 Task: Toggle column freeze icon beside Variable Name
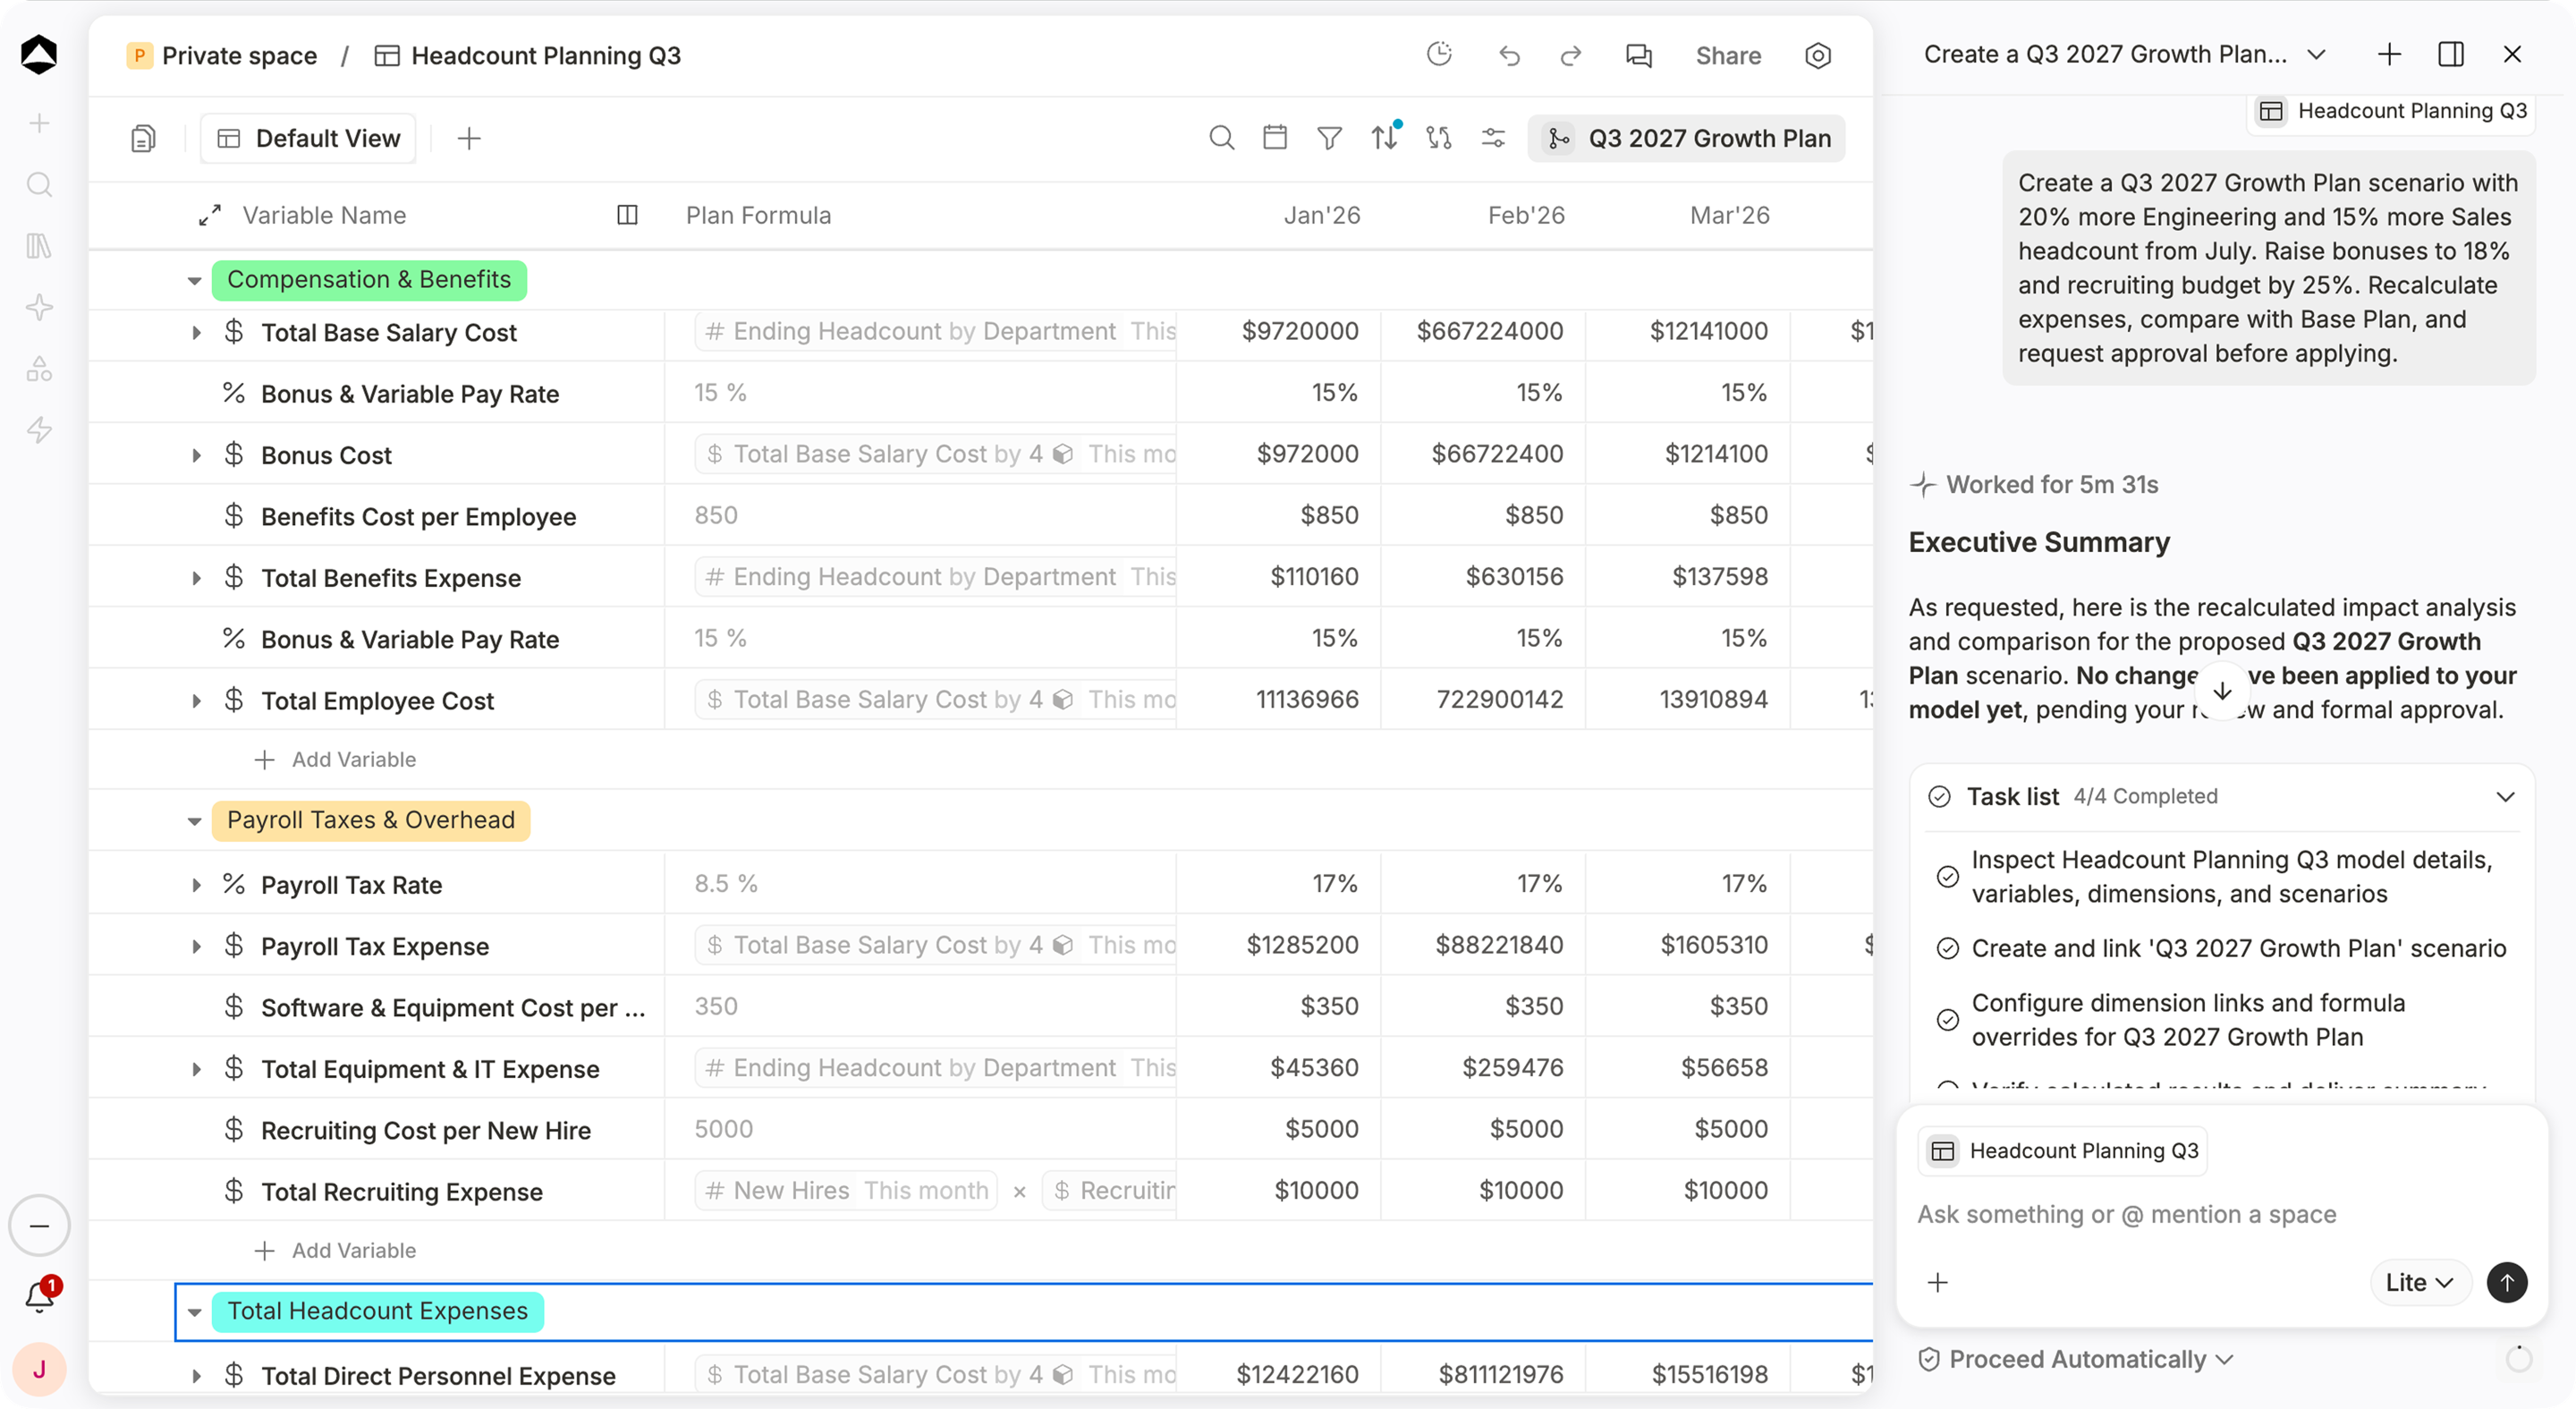coord(627,215)
